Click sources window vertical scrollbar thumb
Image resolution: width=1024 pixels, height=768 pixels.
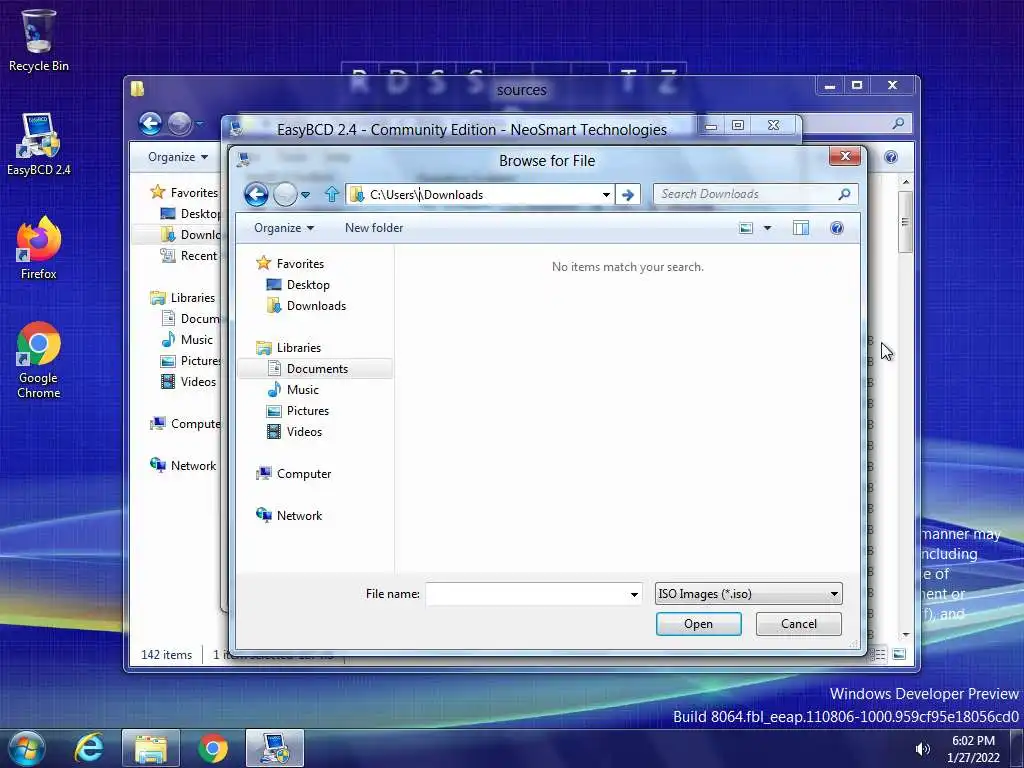point(905,222)
